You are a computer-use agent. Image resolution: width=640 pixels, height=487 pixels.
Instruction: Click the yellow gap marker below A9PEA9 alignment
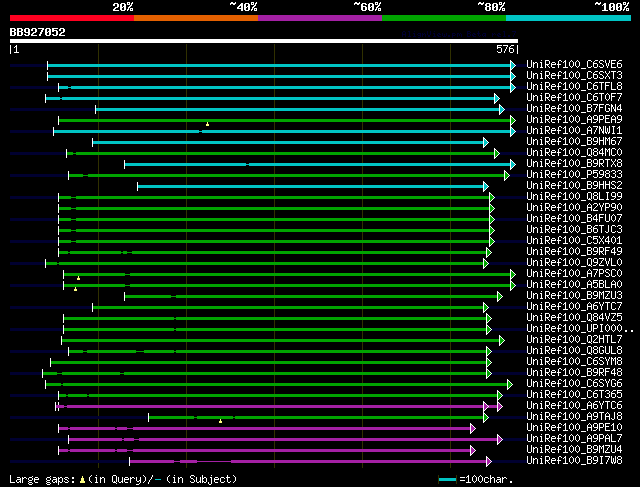click(207, 124)
